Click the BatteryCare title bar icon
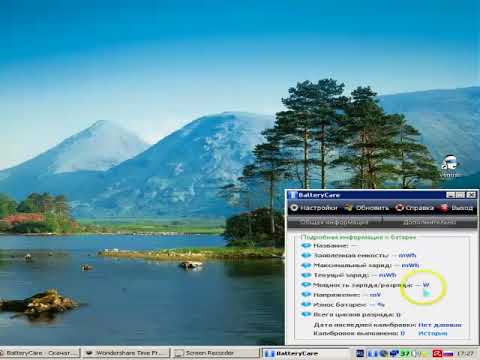 click(x=292, y=195)
